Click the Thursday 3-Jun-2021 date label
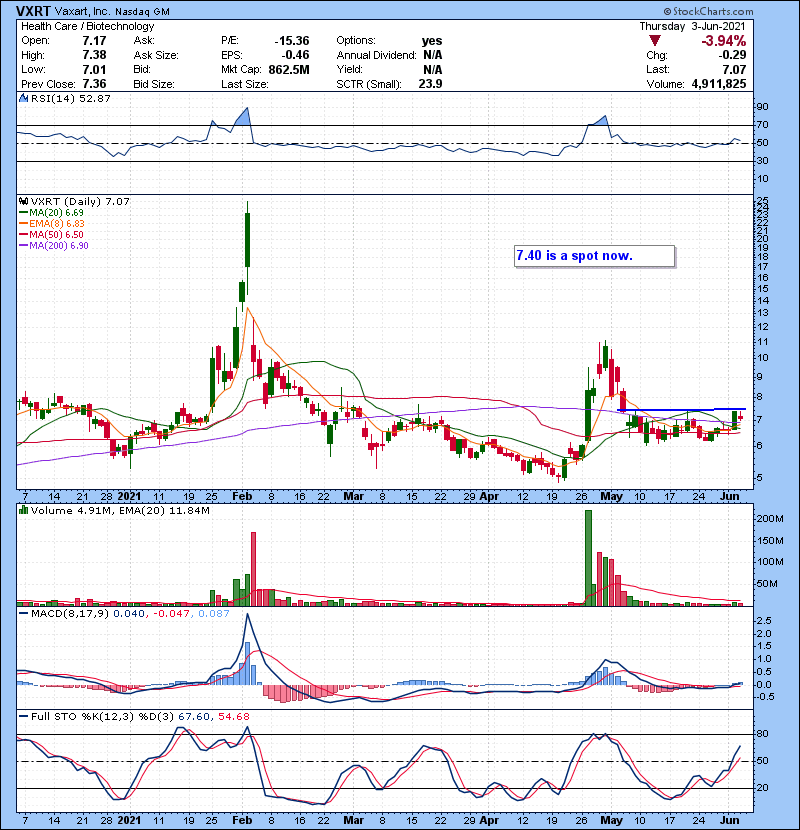 [x=692, y=26]
